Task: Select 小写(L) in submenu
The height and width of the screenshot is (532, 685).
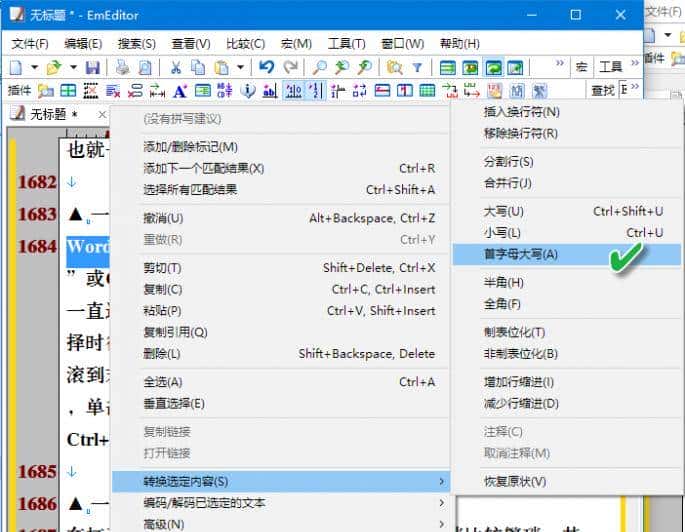Action: coord(567,233)
